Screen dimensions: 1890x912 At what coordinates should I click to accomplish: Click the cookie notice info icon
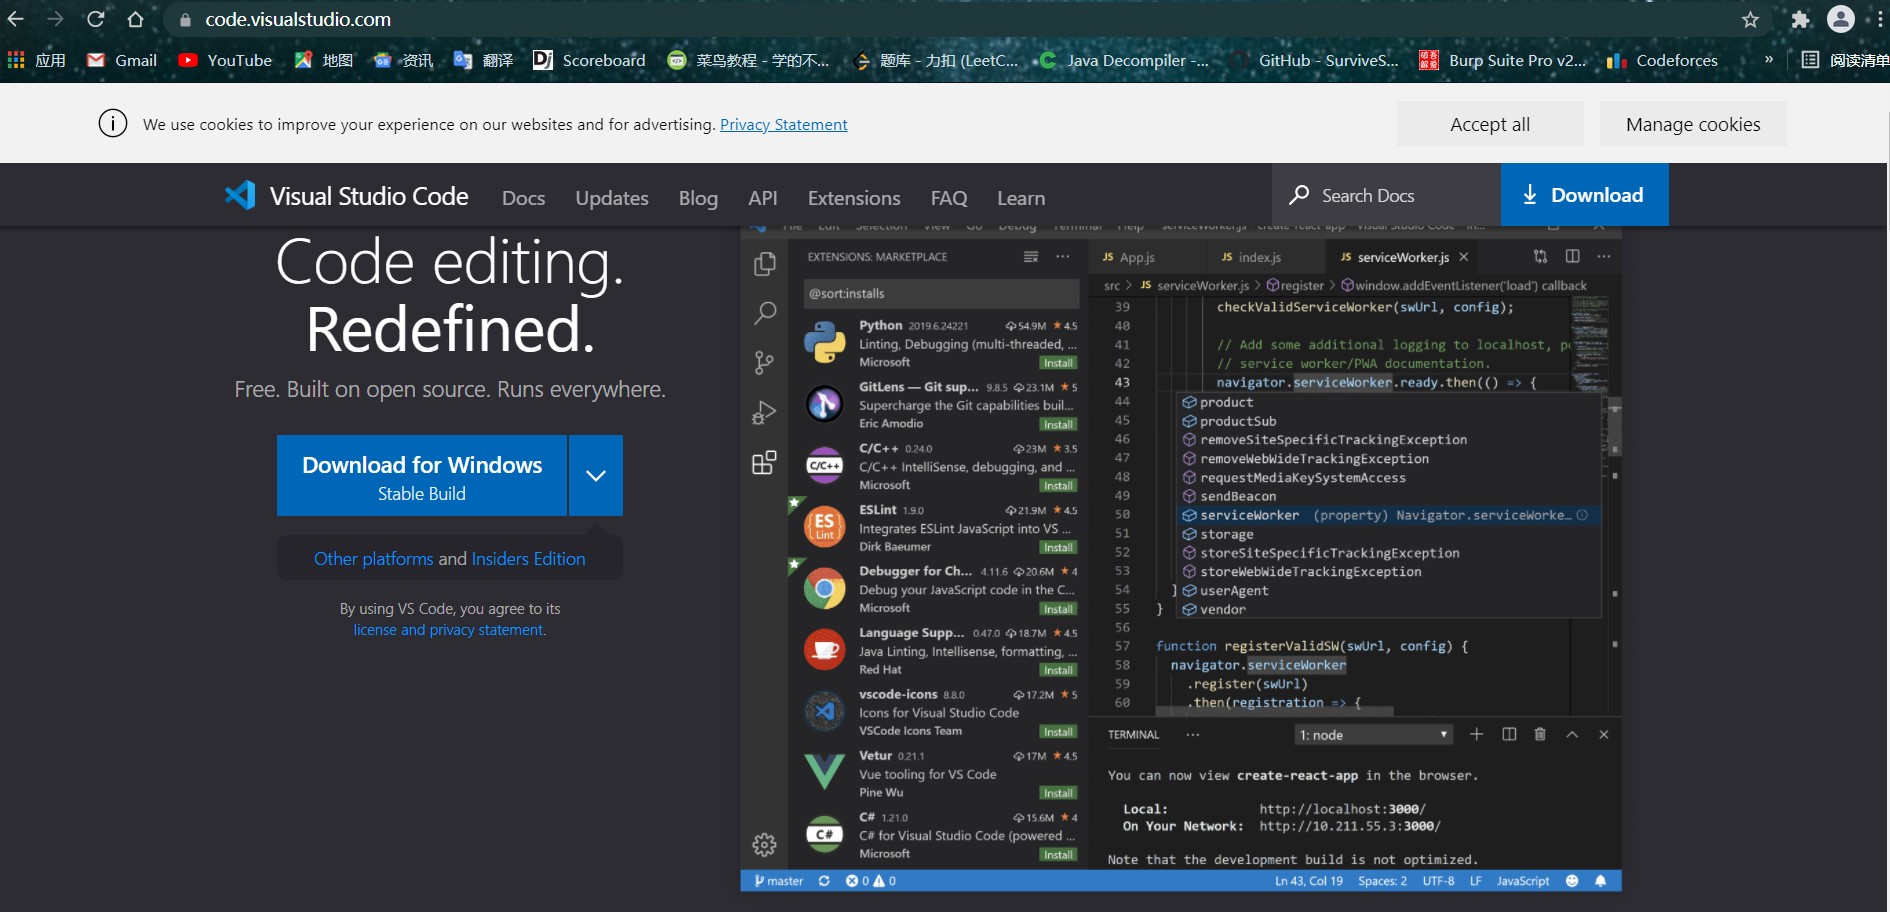113,124
